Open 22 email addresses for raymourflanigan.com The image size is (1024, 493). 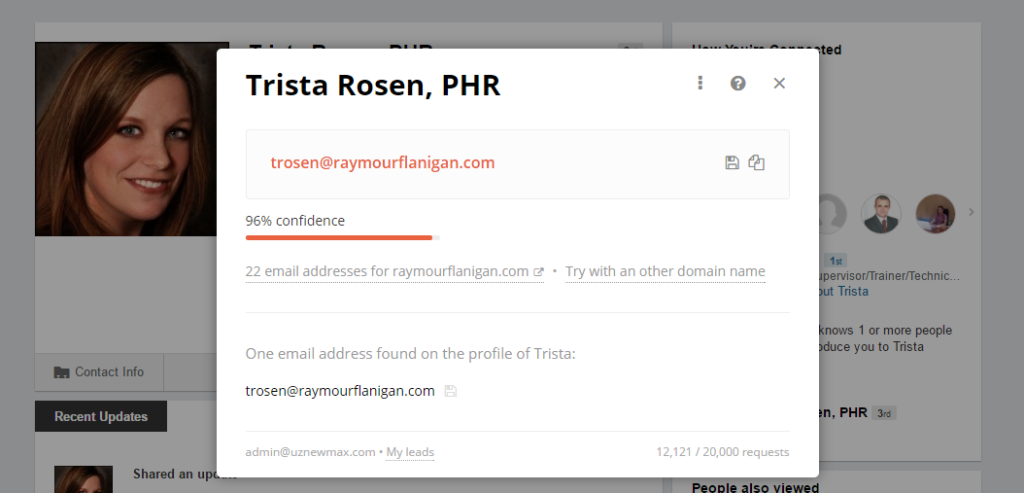coord(394,272)
